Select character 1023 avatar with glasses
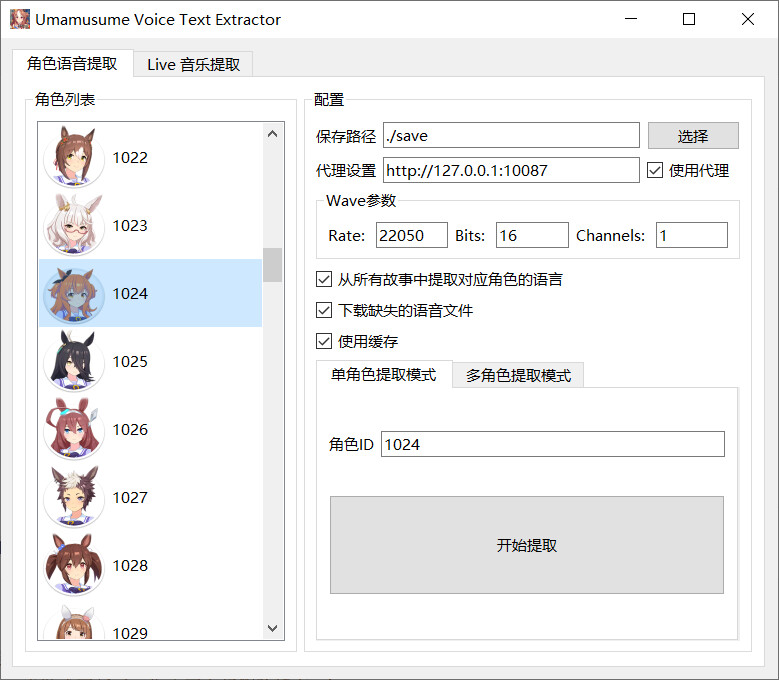Screen dimensions: 779x680 click(74, 225)
